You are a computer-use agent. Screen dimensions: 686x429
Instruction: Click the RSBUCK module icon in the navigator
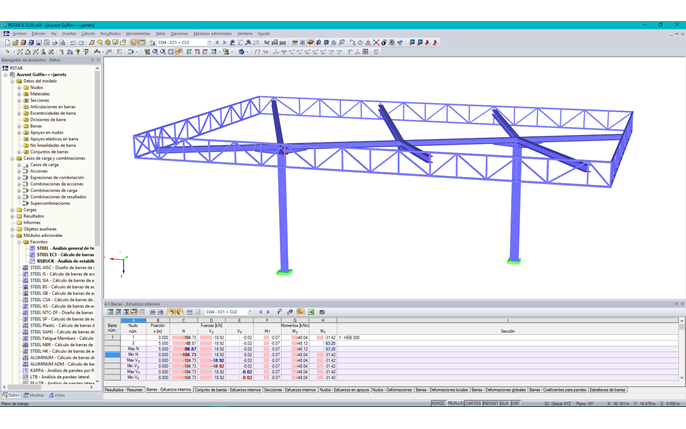(32, 261)
